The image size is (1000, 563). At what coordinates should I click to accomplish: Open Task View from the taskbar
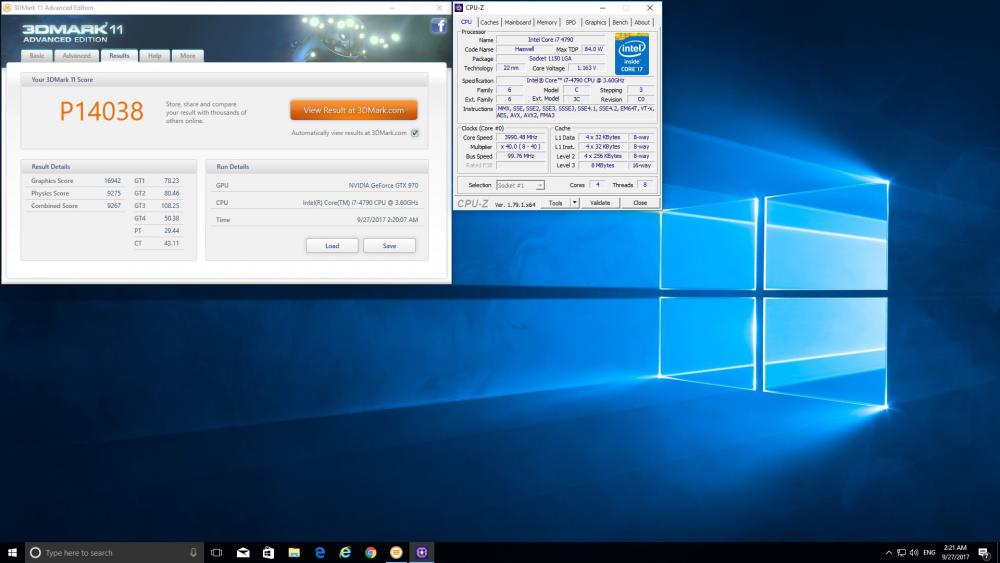[x=217, y=552]
